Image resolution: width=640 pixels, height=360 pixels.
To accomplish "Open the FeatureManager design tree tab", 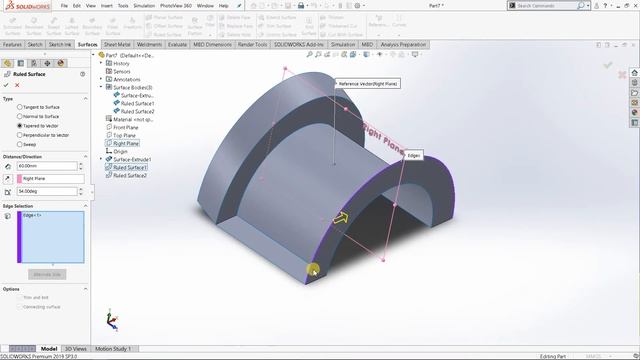I will pyautogui.click(x=7, y=63).
